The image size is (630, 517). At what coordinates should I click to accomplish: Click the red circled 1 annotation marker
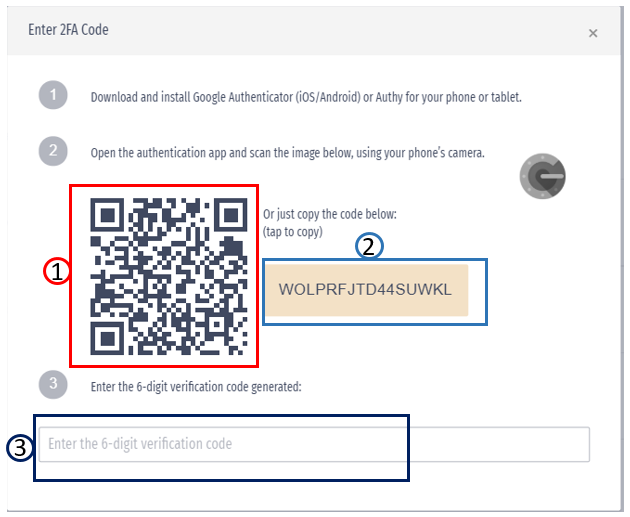click(57, 271)
